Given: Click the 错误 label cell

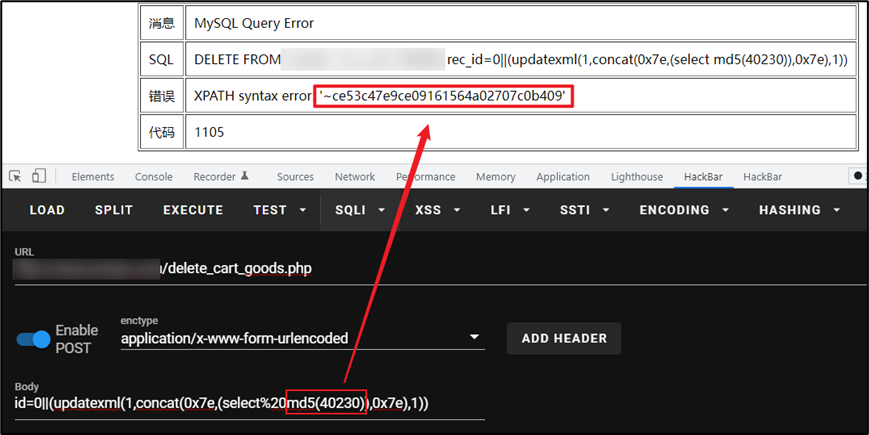Looking at the screenshot, I should [161, 96].
